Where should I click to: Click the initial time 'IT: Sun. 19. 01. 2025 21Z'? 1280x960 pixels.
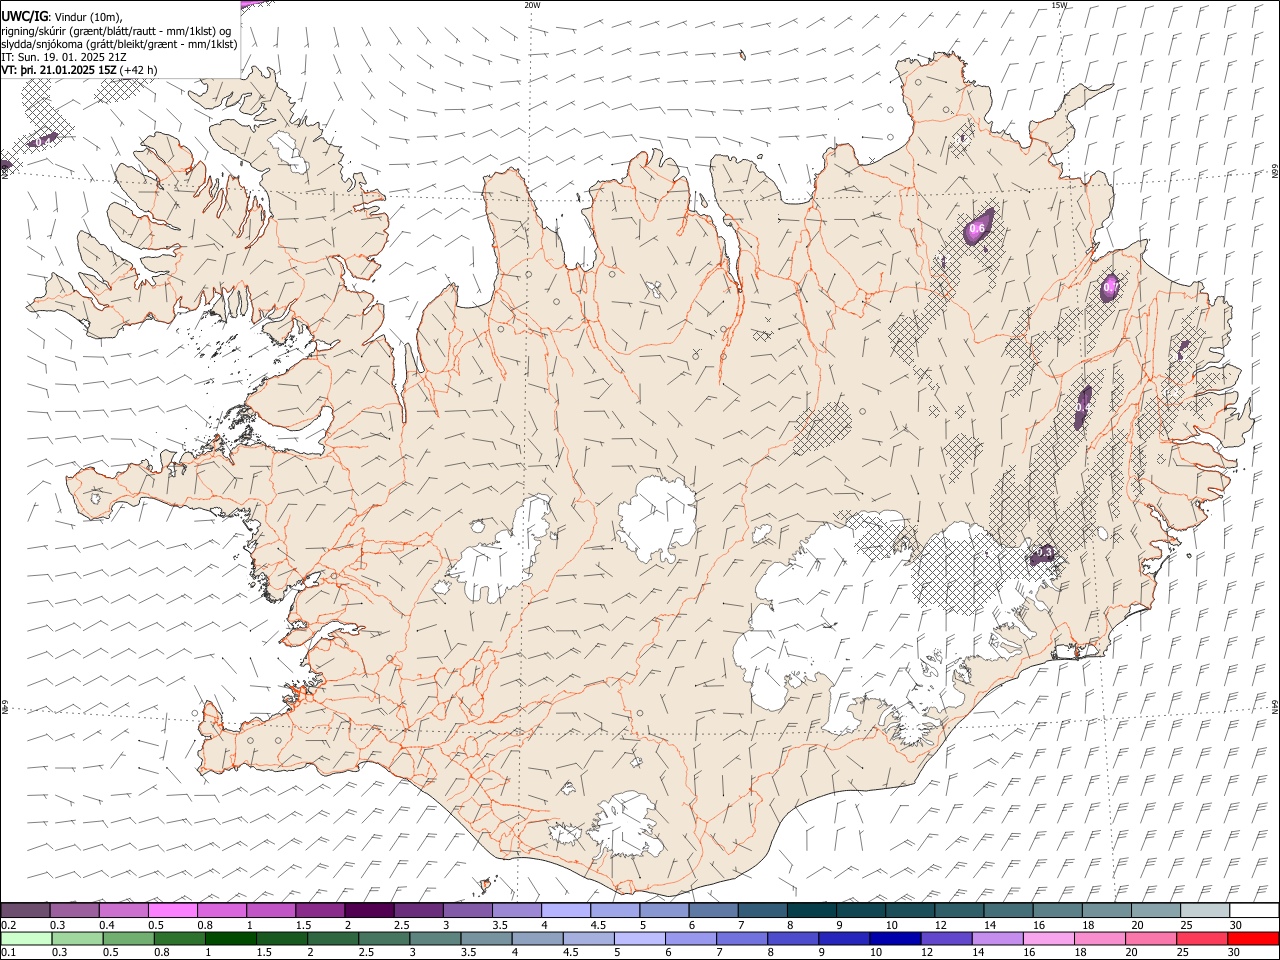coord(64,57)
